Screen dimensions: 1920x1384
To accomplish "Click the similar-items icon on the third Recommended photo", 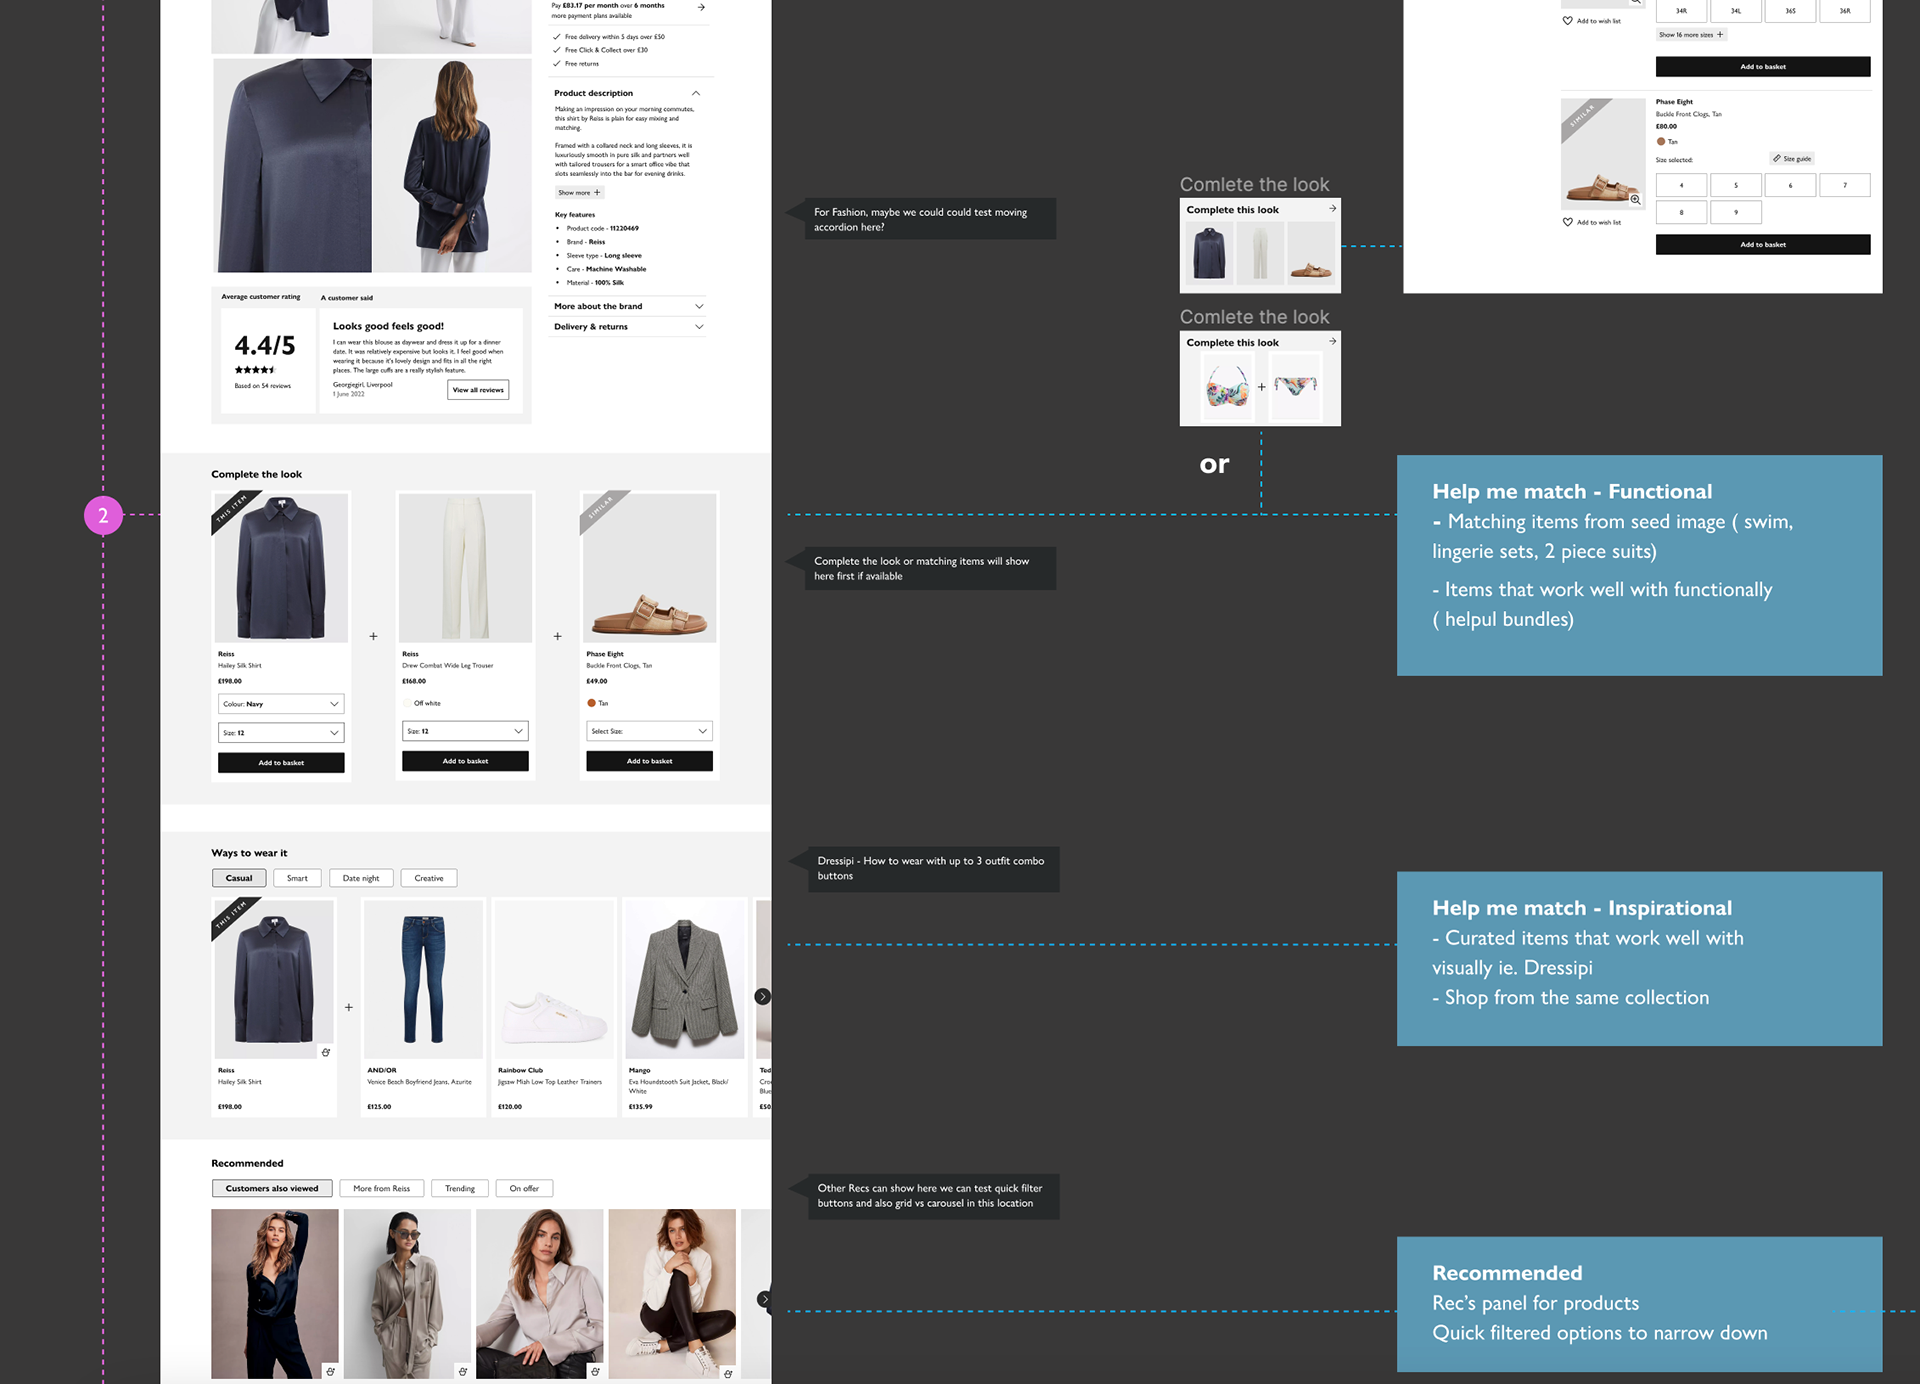I will (x=595, y=1371).
